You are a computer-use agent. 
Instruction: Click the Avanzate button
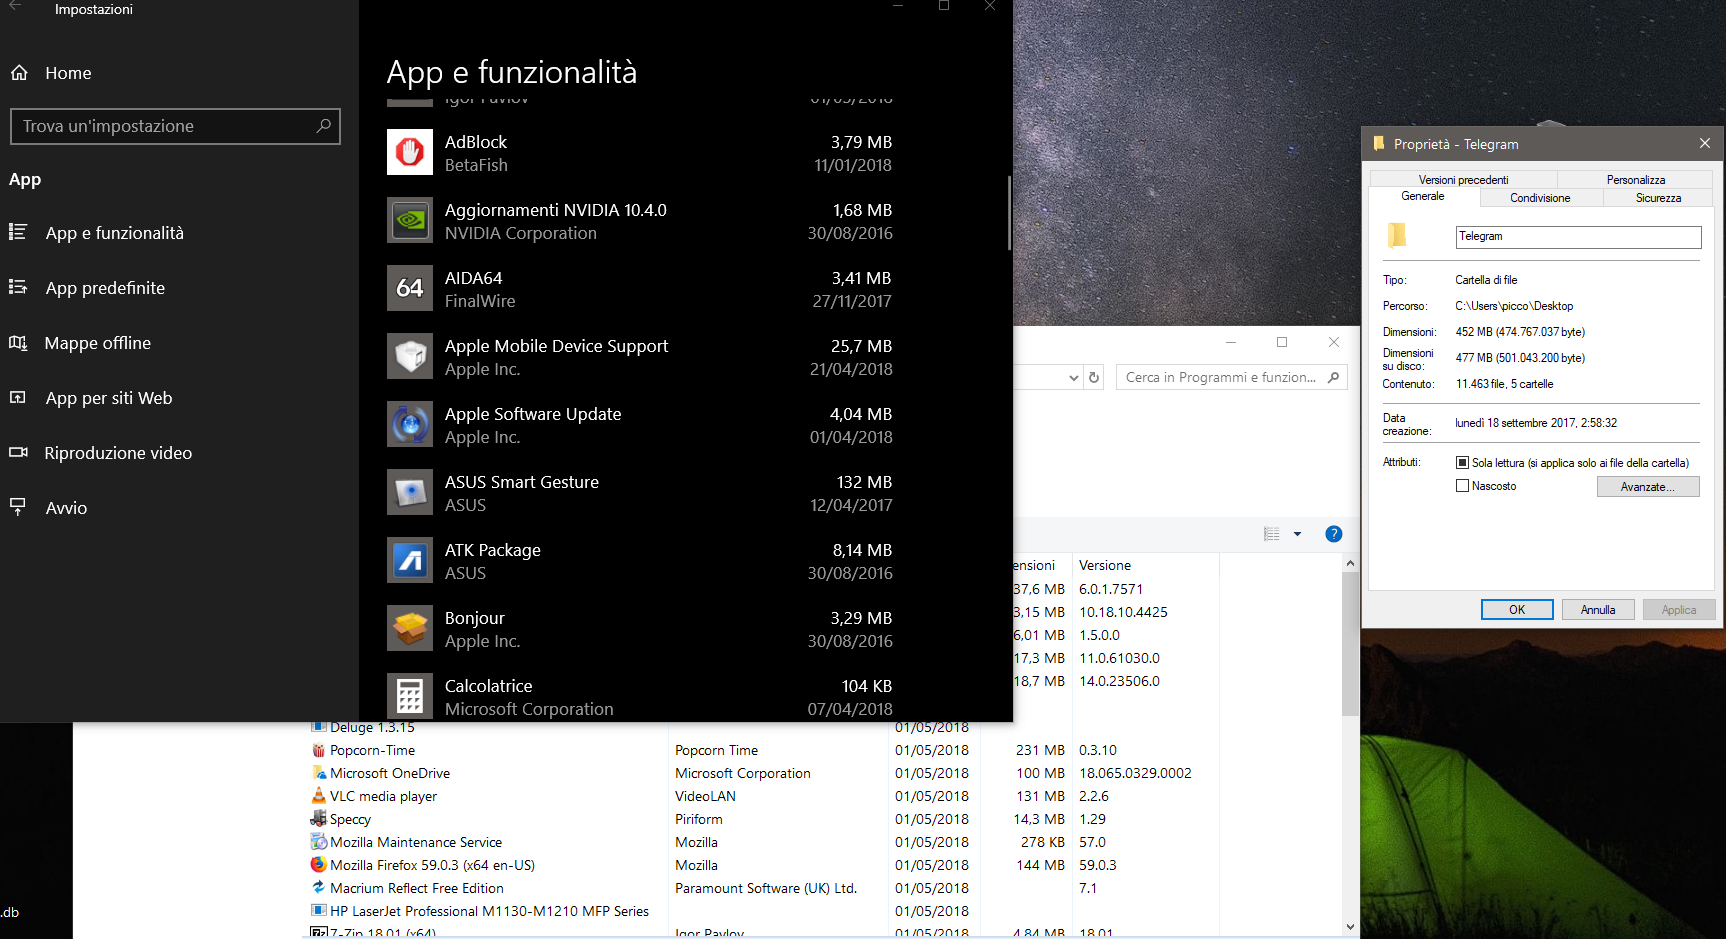click(x=1648, y=487)
